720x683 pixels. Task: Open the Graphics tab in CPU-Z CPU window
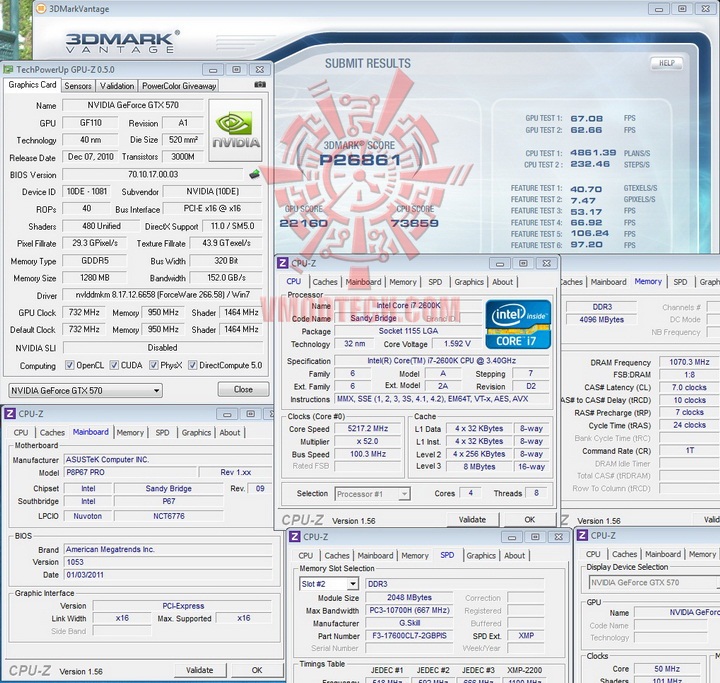(469, 282)
